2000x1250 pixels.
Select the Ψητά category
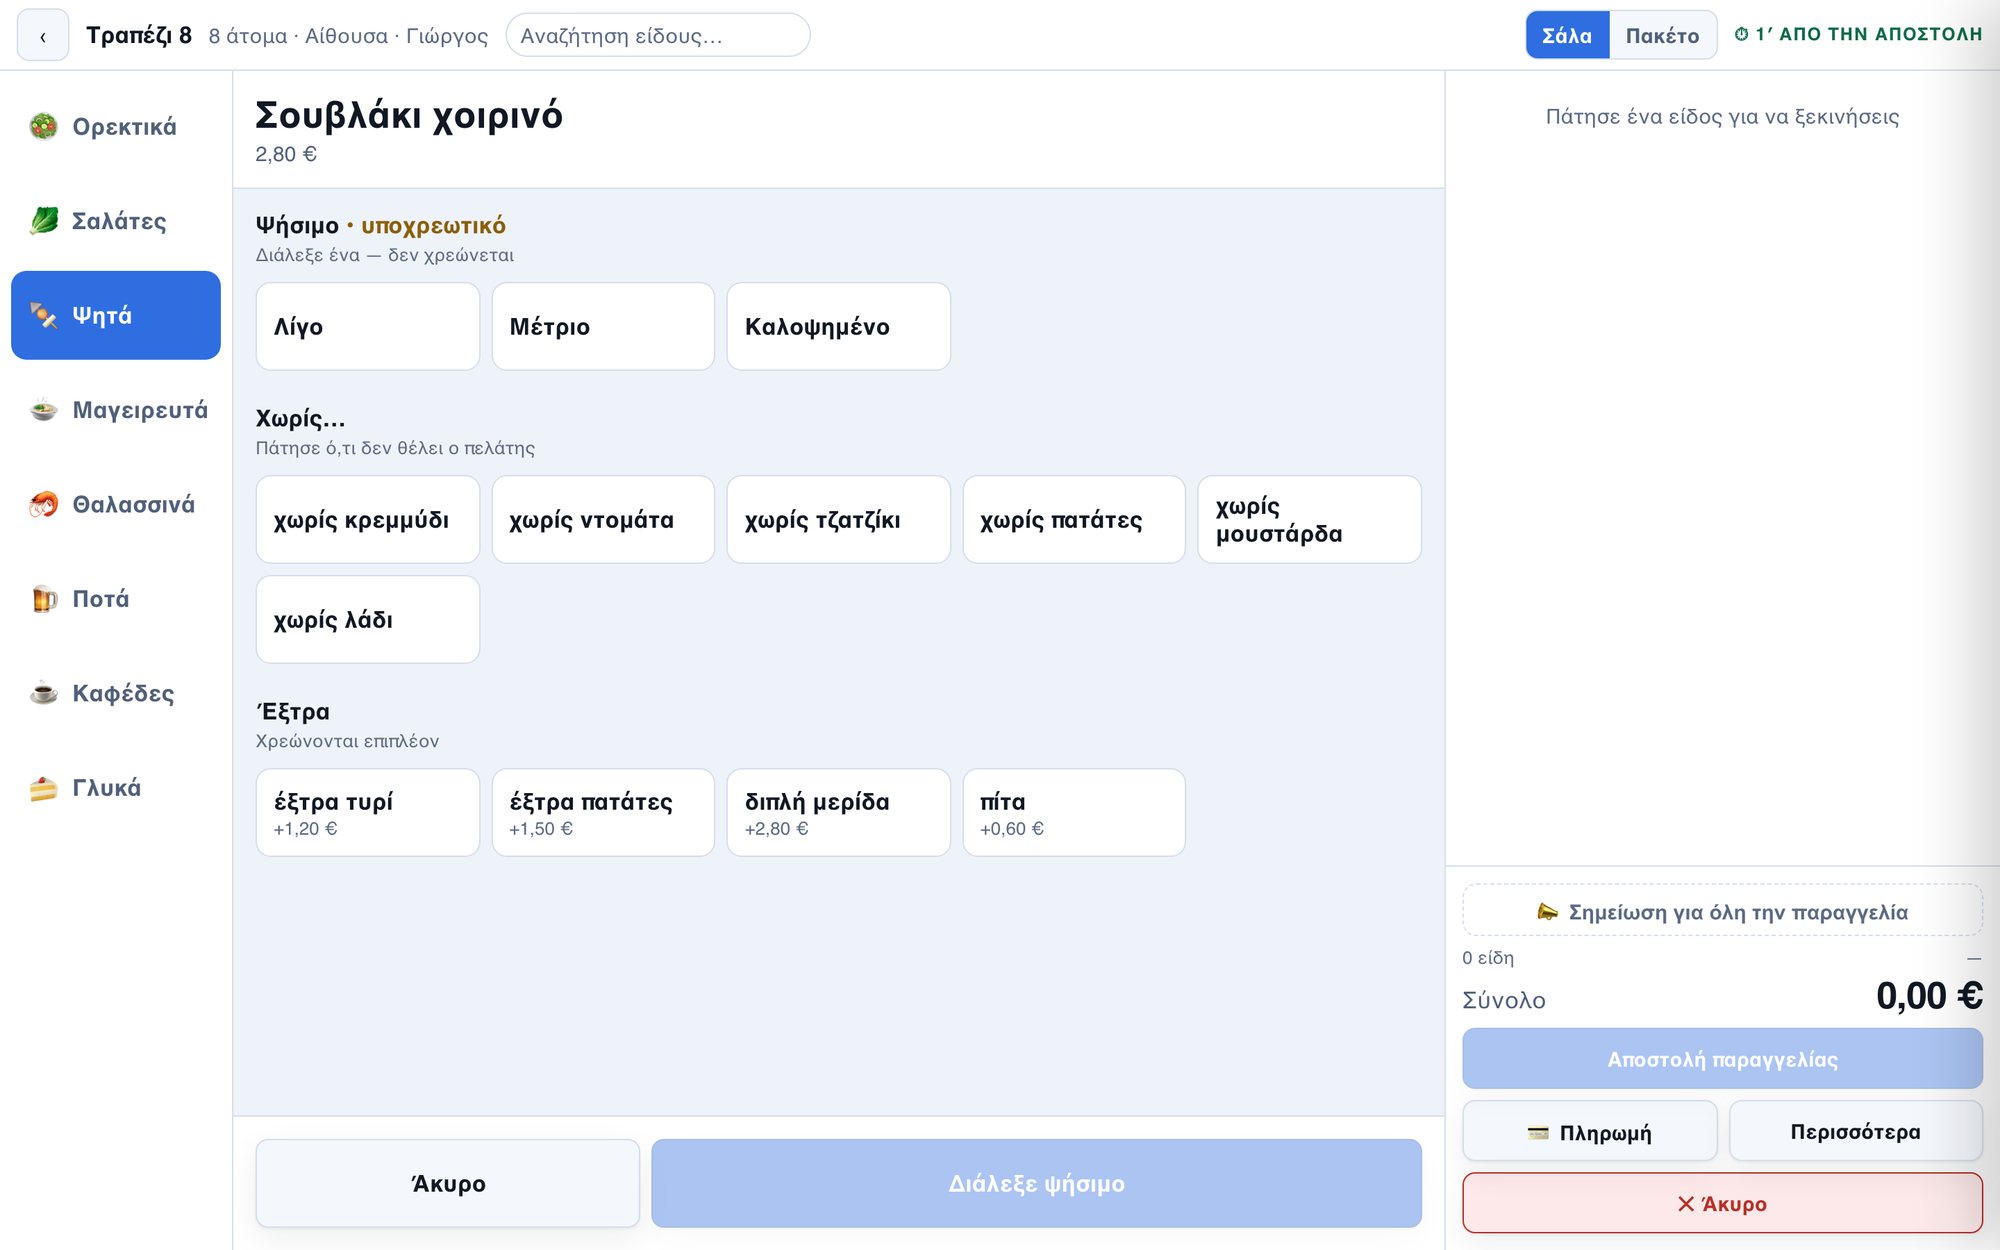(x=116, y=315)
